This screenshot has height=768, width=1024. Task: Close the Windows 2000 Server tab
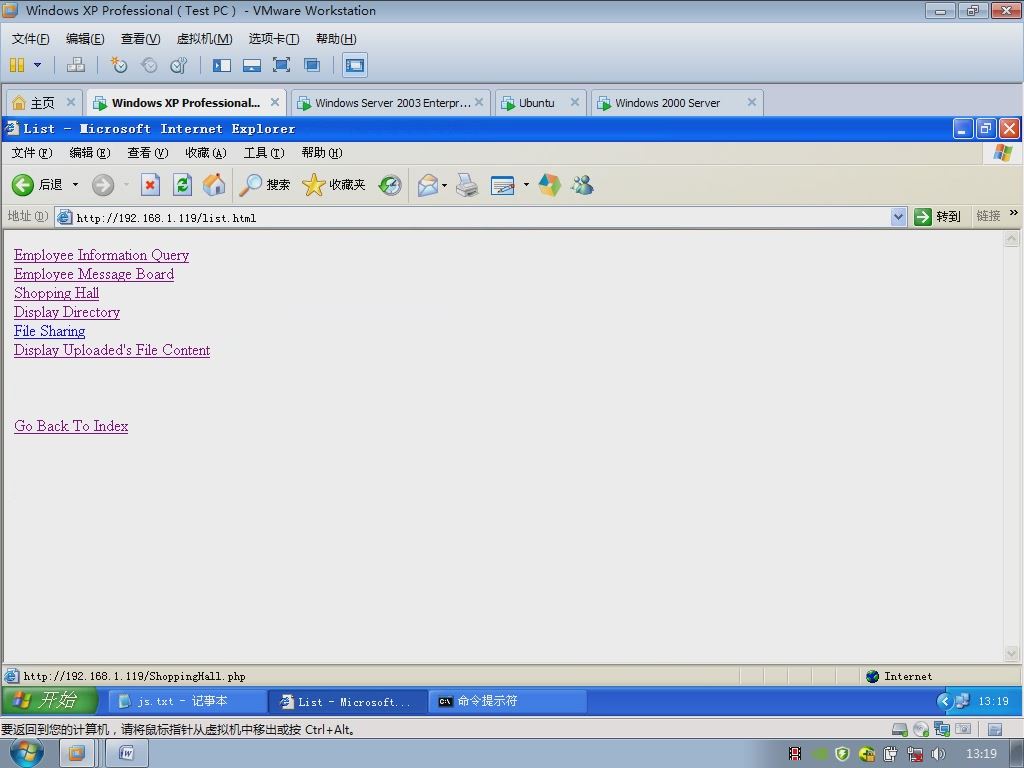pos(752,102)
